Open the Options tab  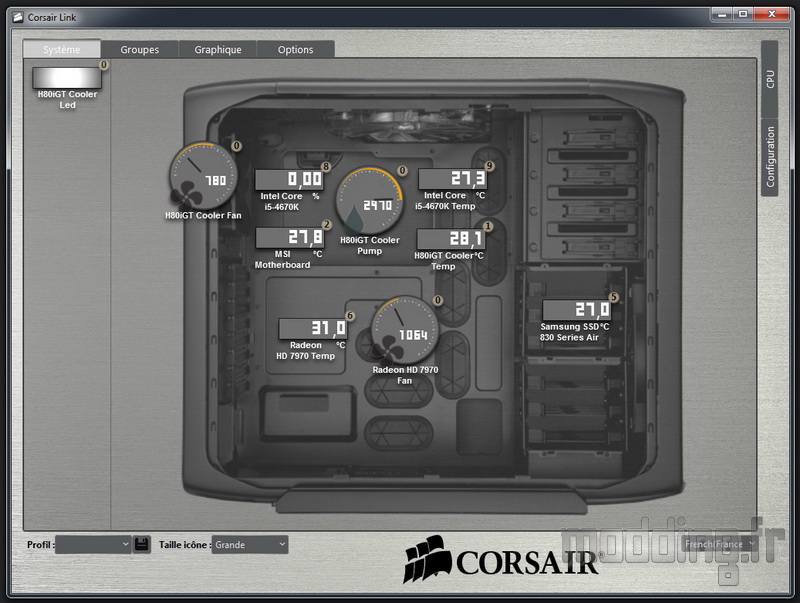pyautogui.click(x=295, y=49)
